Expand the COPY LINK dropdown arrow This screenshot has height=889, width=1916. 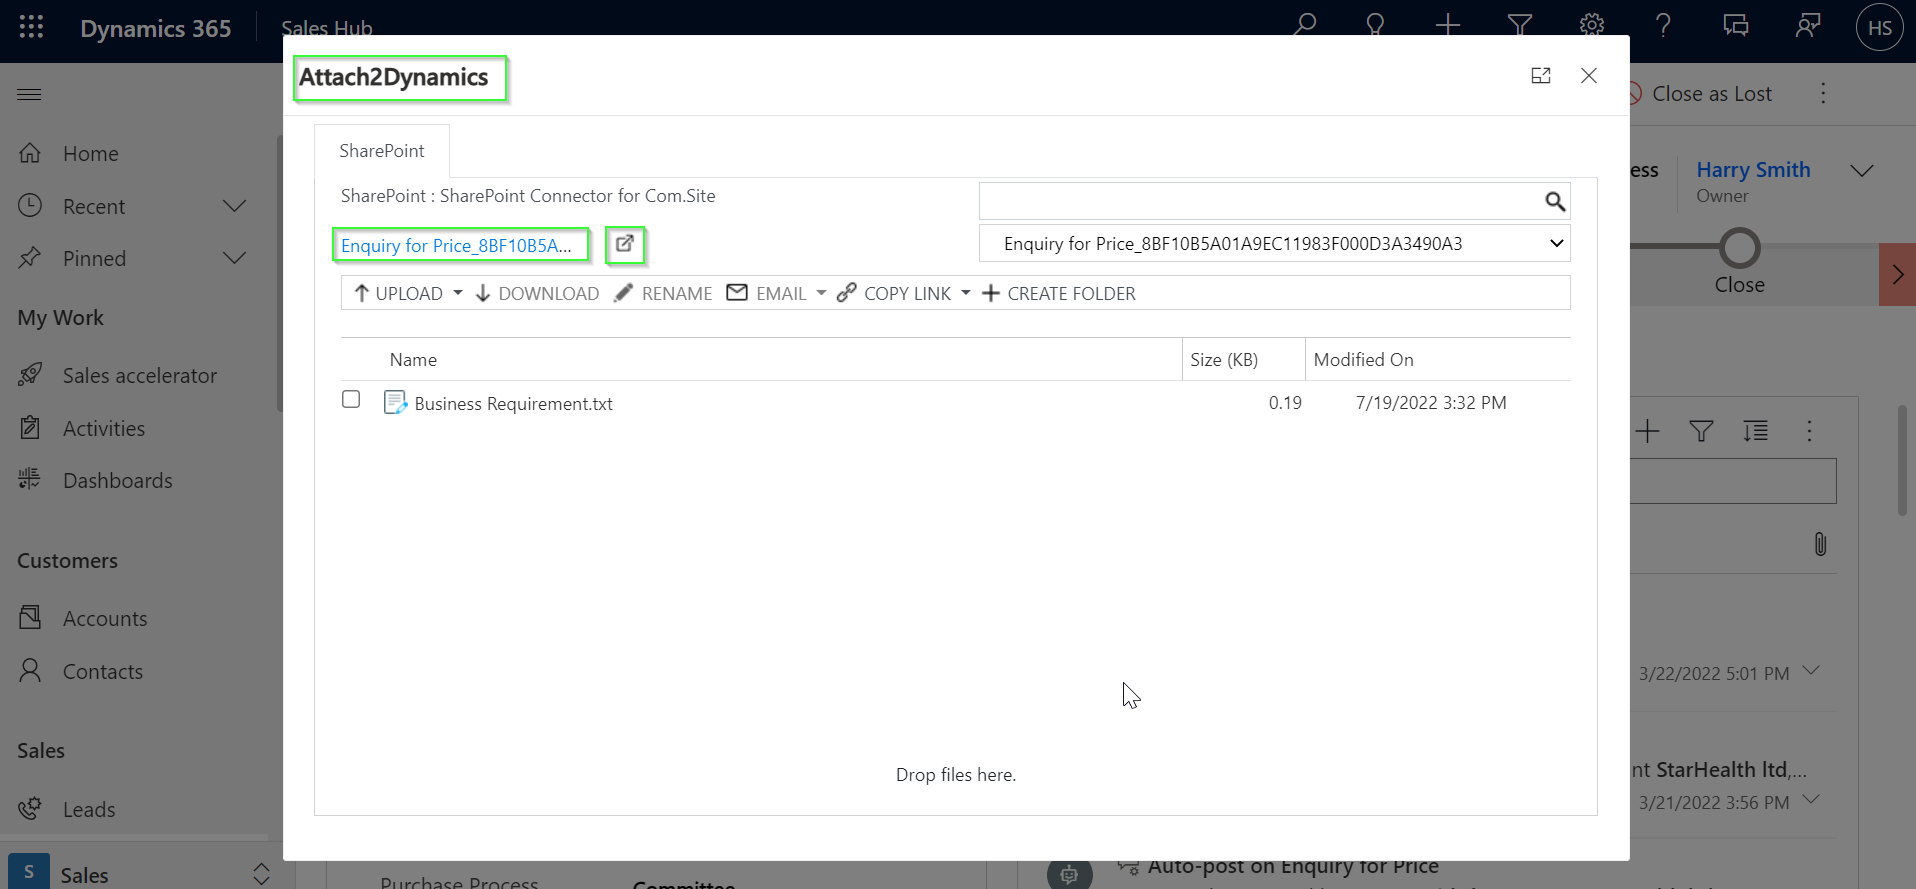966,293
